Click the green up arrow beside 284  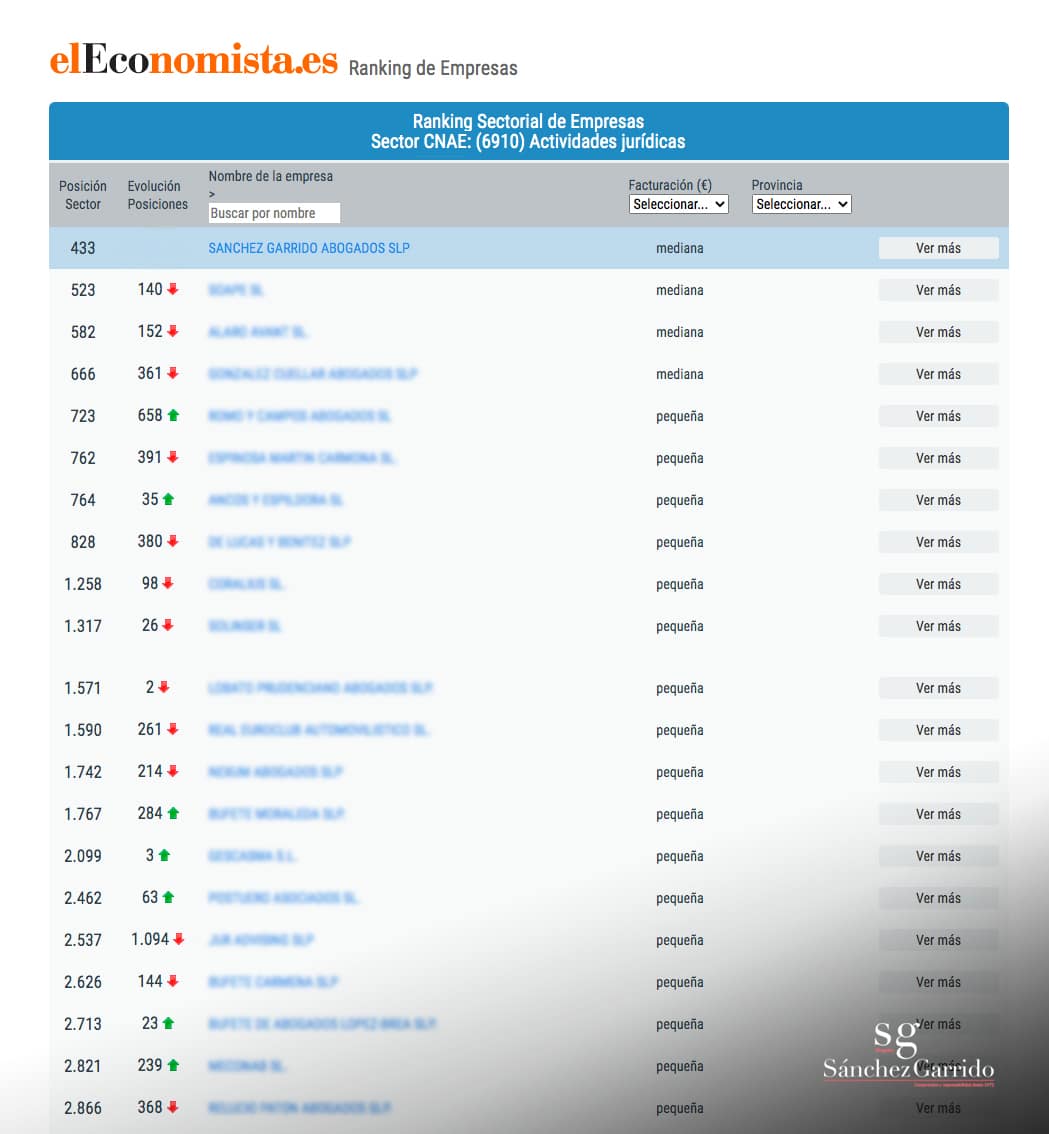[173, 813]
